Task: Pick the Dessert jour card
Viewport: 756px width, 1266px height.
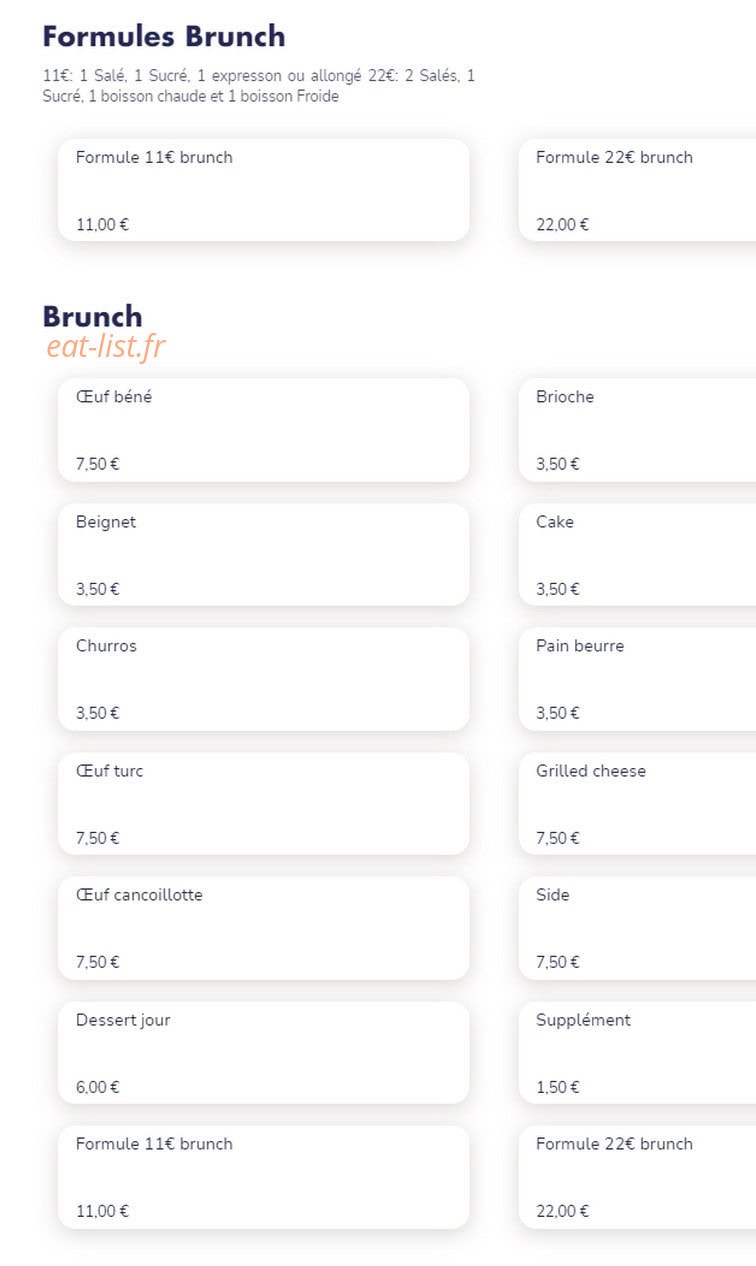Action: [x=263, y=1053]
